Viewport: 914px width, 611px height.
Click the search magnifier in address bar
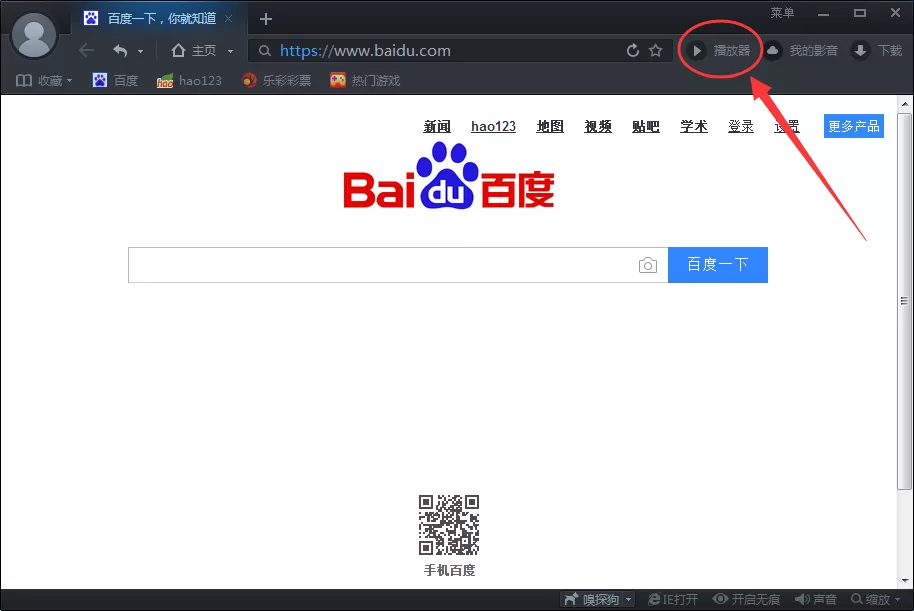(265, 51)
